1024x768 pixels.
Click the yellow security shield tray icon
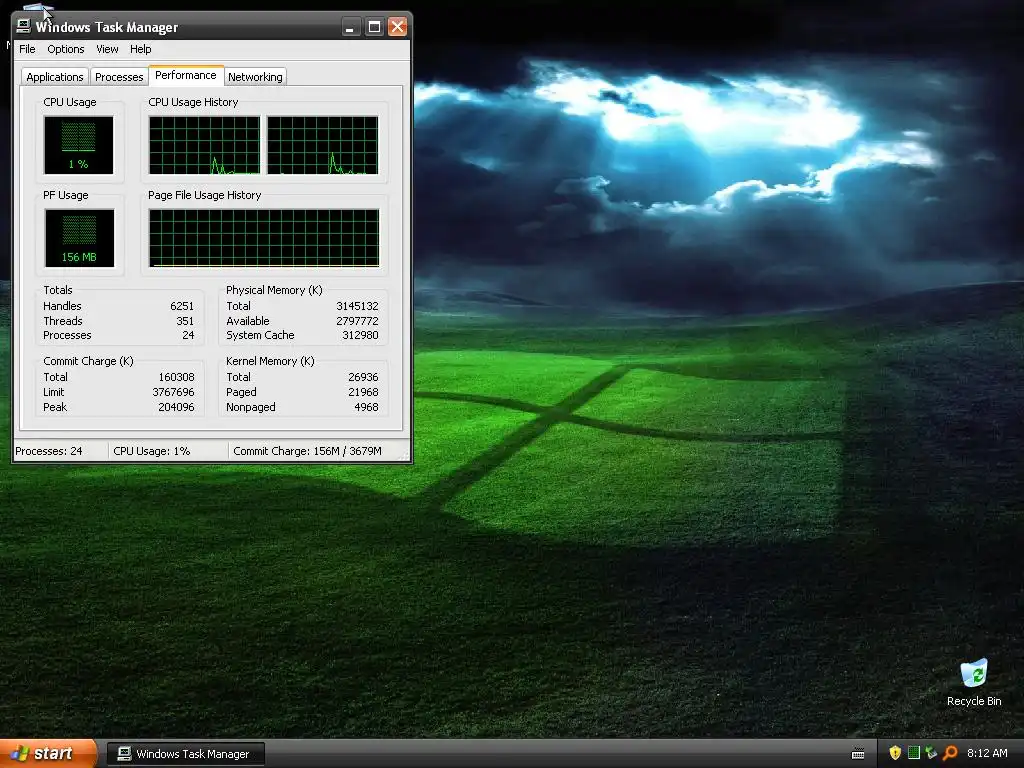pos(895,753)
